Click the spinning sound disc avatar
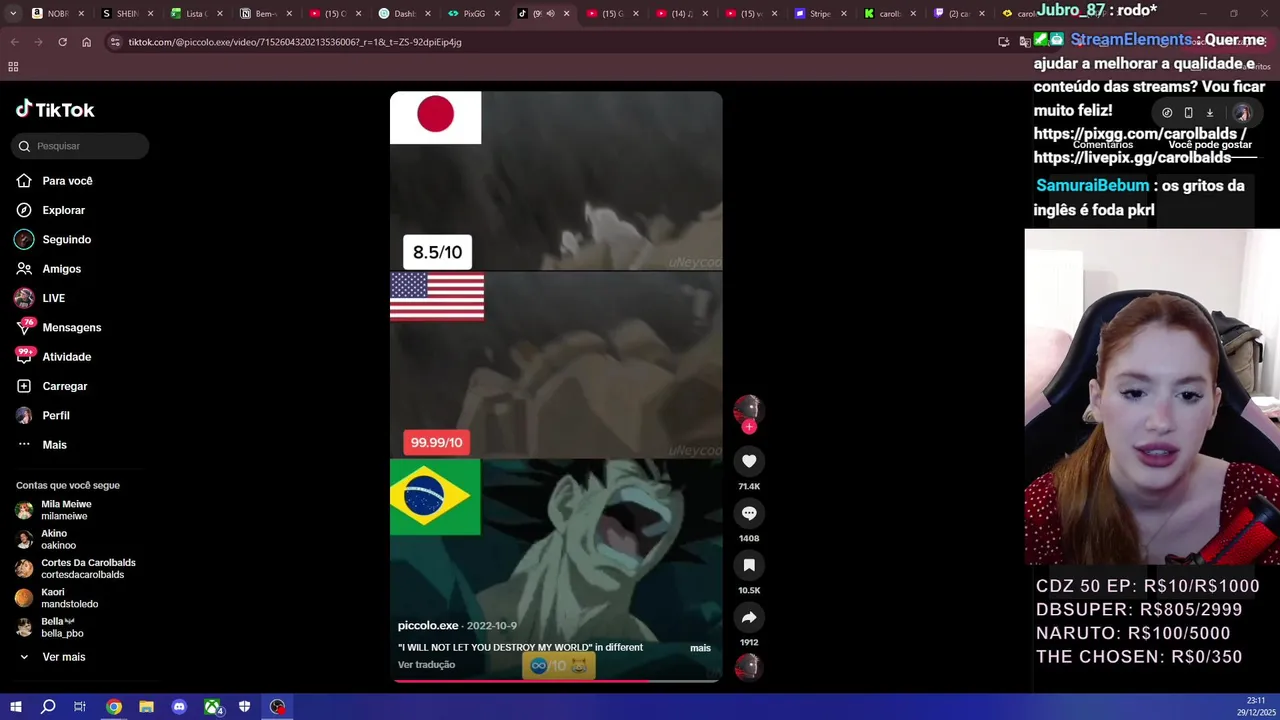 click(x=748, y=667)
